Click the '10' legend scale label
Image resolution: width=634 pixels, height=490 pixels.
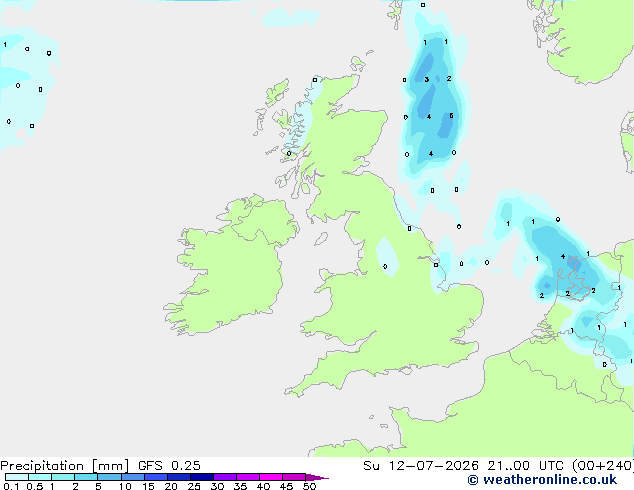125,486
